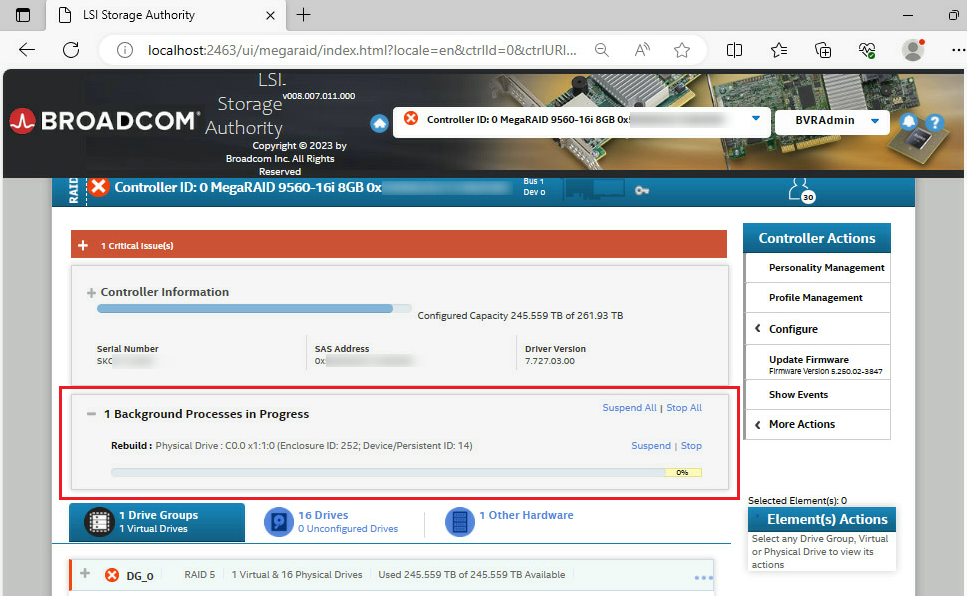Expand the DG_0 drive group

(x=85, y=574)
